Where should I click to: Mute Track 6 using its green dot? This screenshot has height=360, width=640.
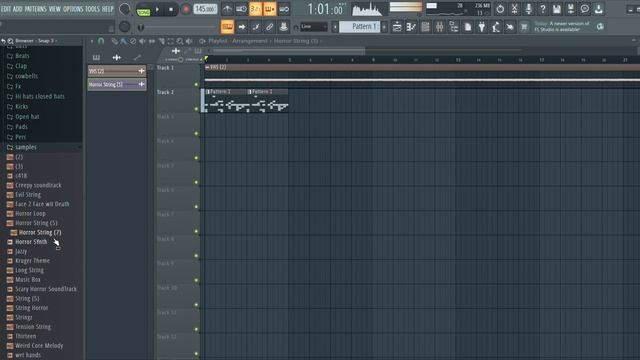196,207
